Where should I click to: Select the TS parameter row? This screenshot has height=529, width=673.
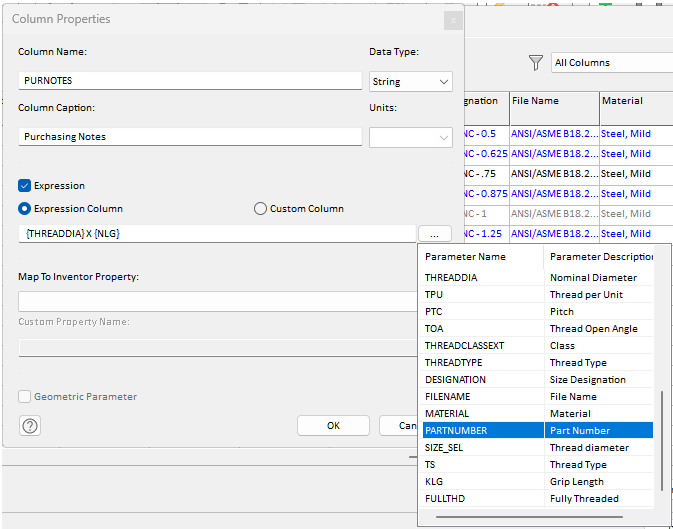[538, 465]
